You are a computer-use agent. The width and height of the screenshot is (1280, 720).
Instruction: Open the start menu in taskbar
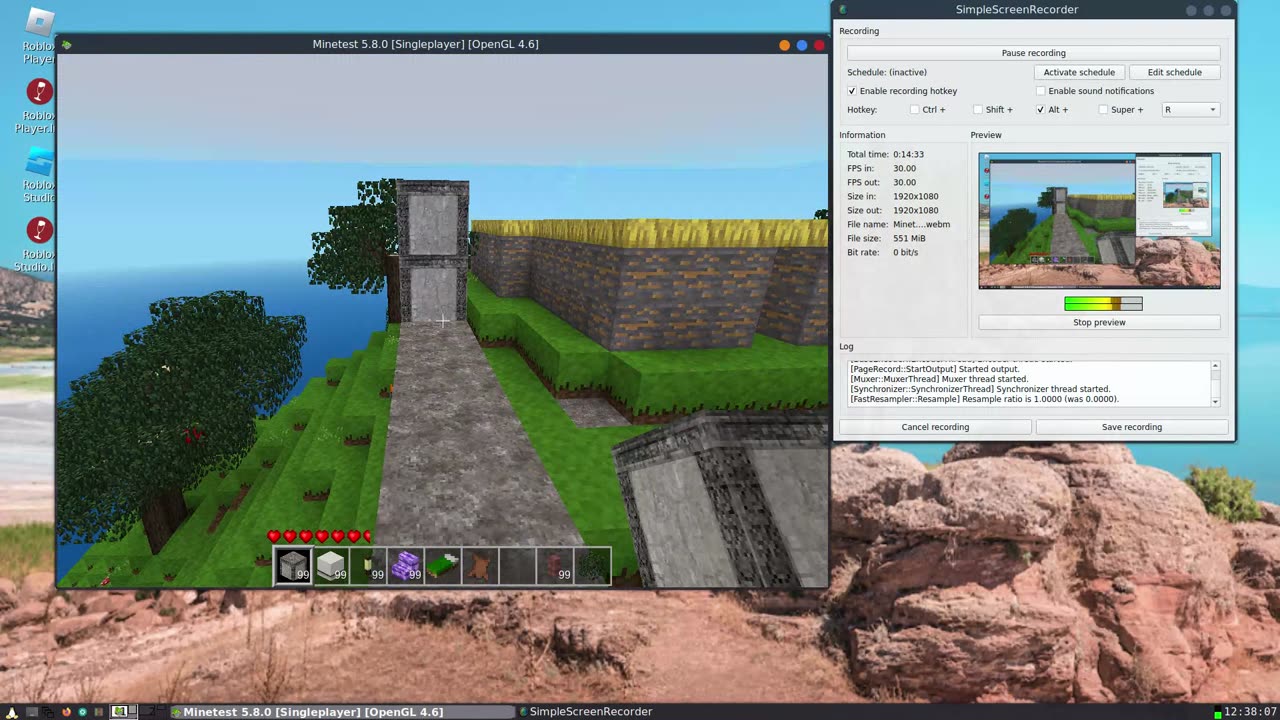pos(12,711)
